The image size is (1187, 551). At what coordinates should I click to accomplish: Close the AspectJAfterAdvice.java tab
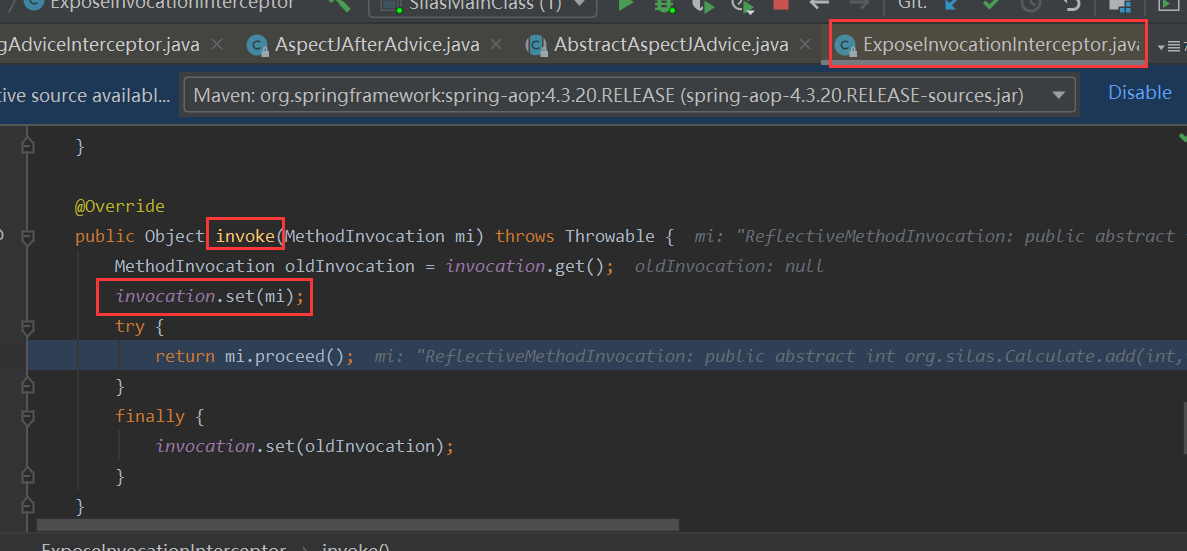(x=497, y=45)
